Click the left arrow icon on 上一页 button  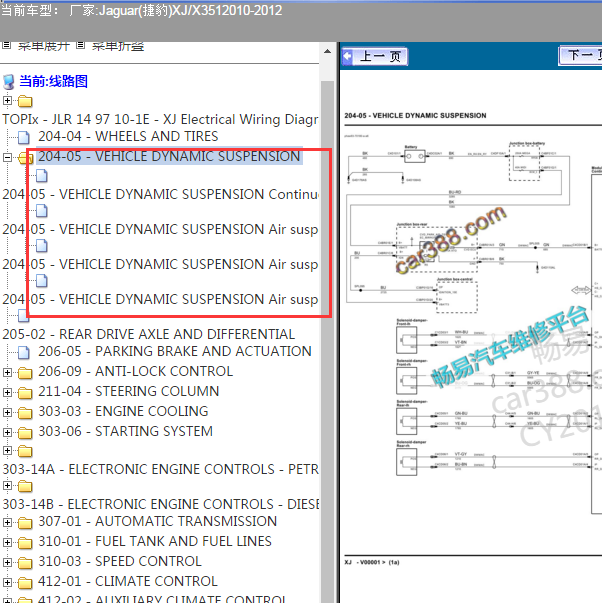[x=347, y=57]
